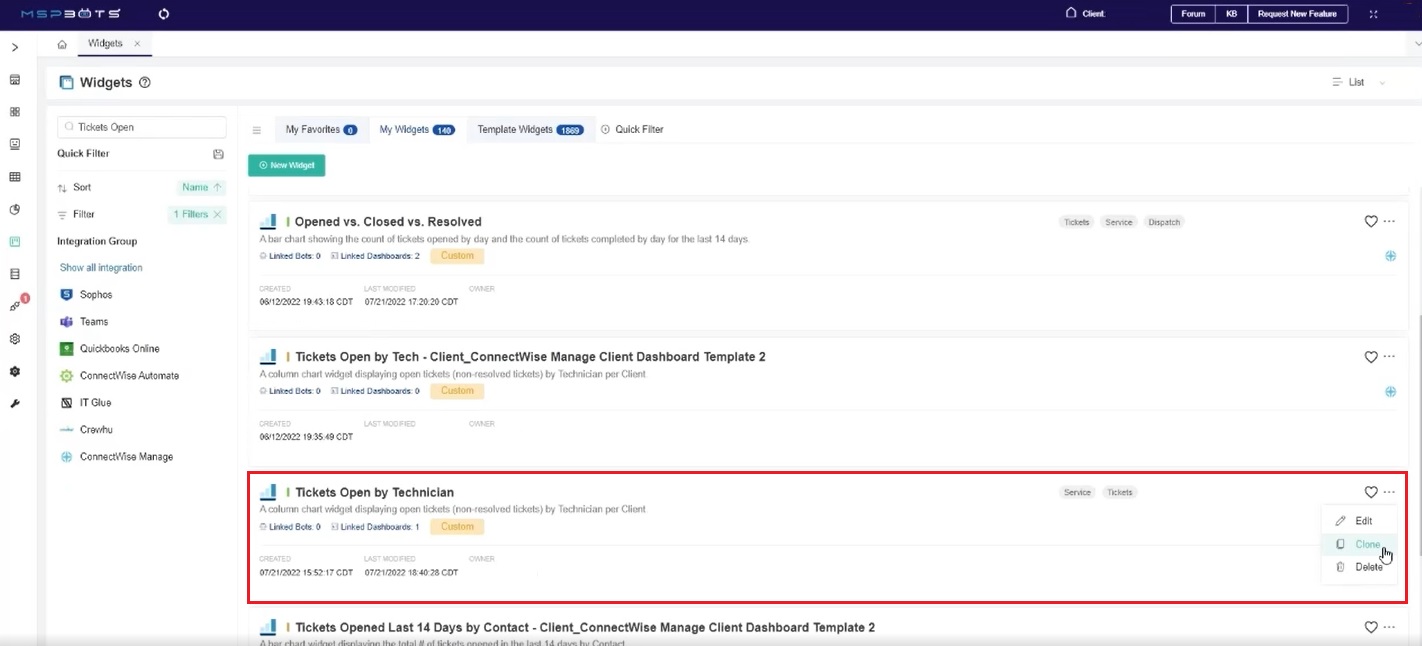Open the home icon in the tab bar
The image size is (1422, 646).
click(61, 43)
